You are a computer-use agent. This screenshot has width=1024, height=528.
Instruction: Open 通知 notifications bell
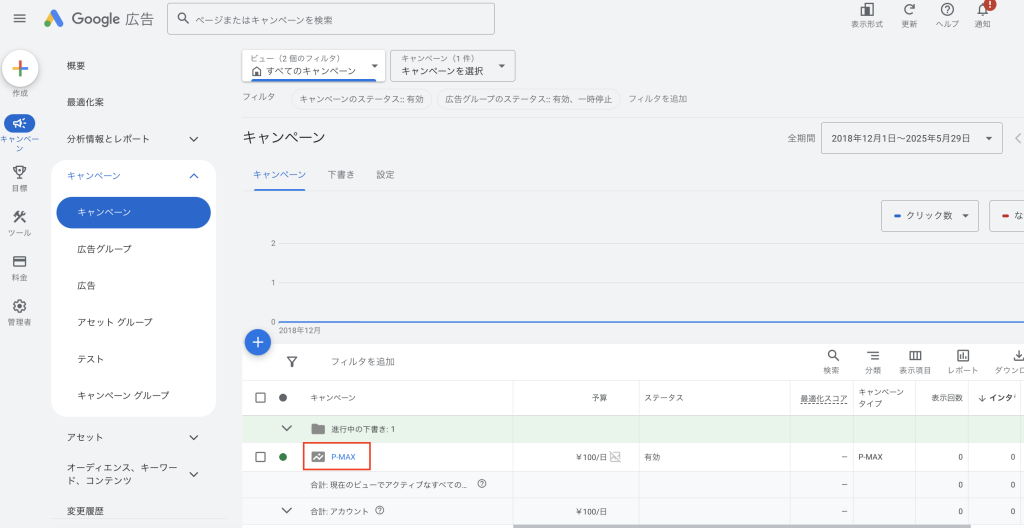pyautogui.click(x=983, y=10)
